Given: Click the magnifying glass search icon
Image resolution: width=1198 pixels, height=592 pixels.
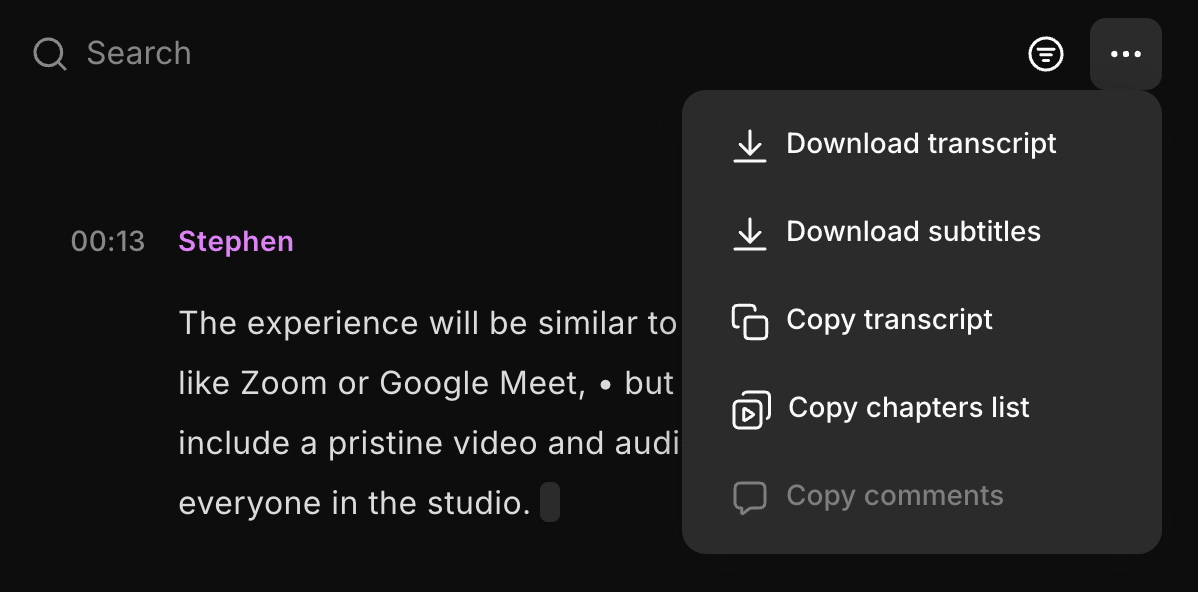Looking at the screenshot, I should tap(49, 53).
